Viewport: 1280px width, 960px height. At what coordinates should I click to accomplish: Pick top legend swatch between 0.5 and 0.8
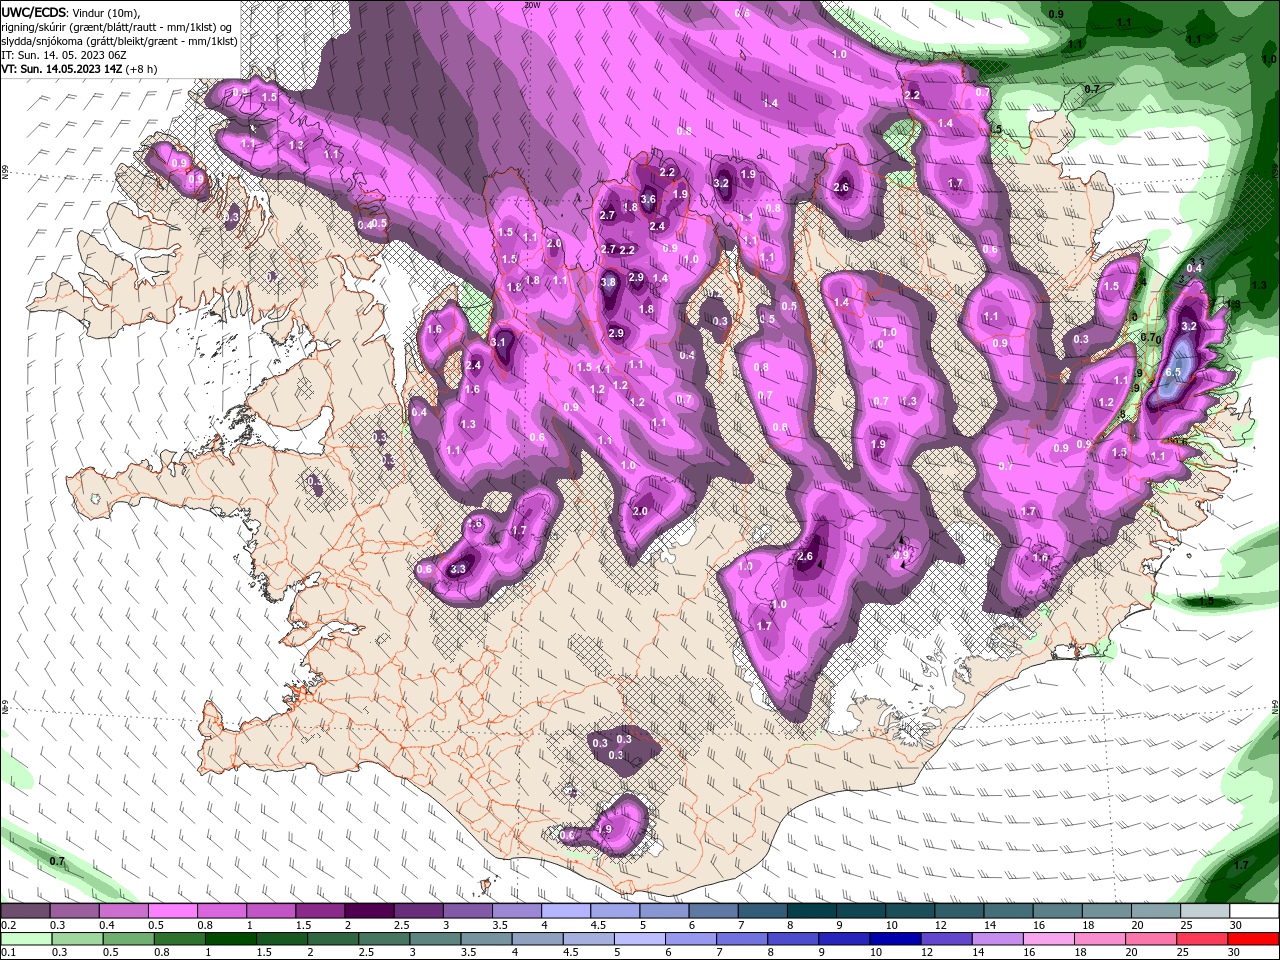coord(172,911)
